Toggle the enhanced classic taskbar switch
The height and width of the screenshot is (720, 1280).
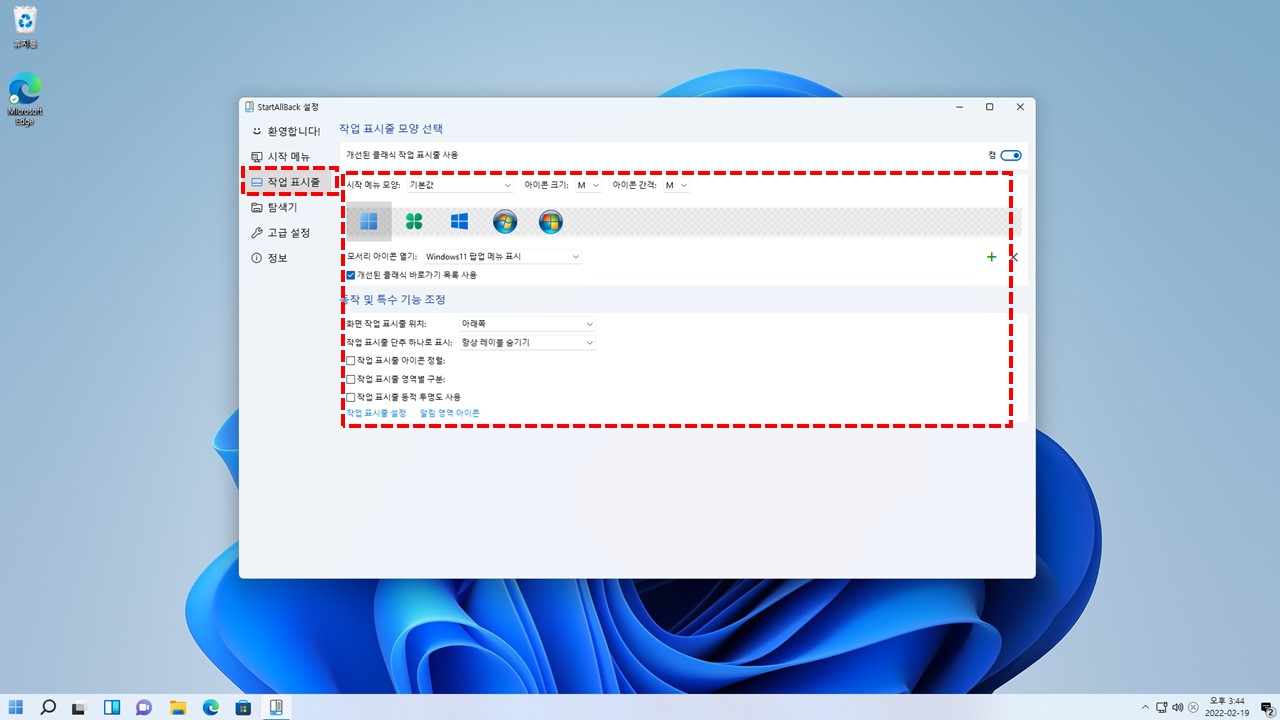(1011, 155)
